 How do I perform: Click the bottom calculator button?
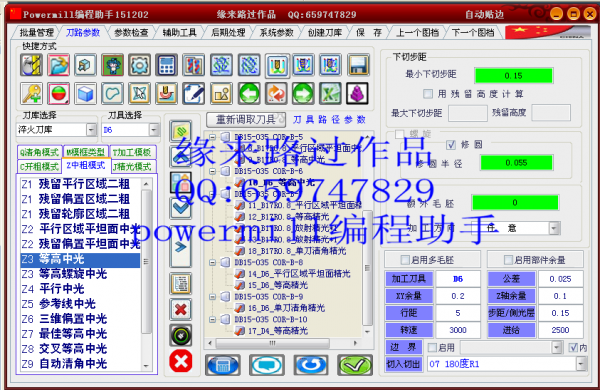click(223, 365)
